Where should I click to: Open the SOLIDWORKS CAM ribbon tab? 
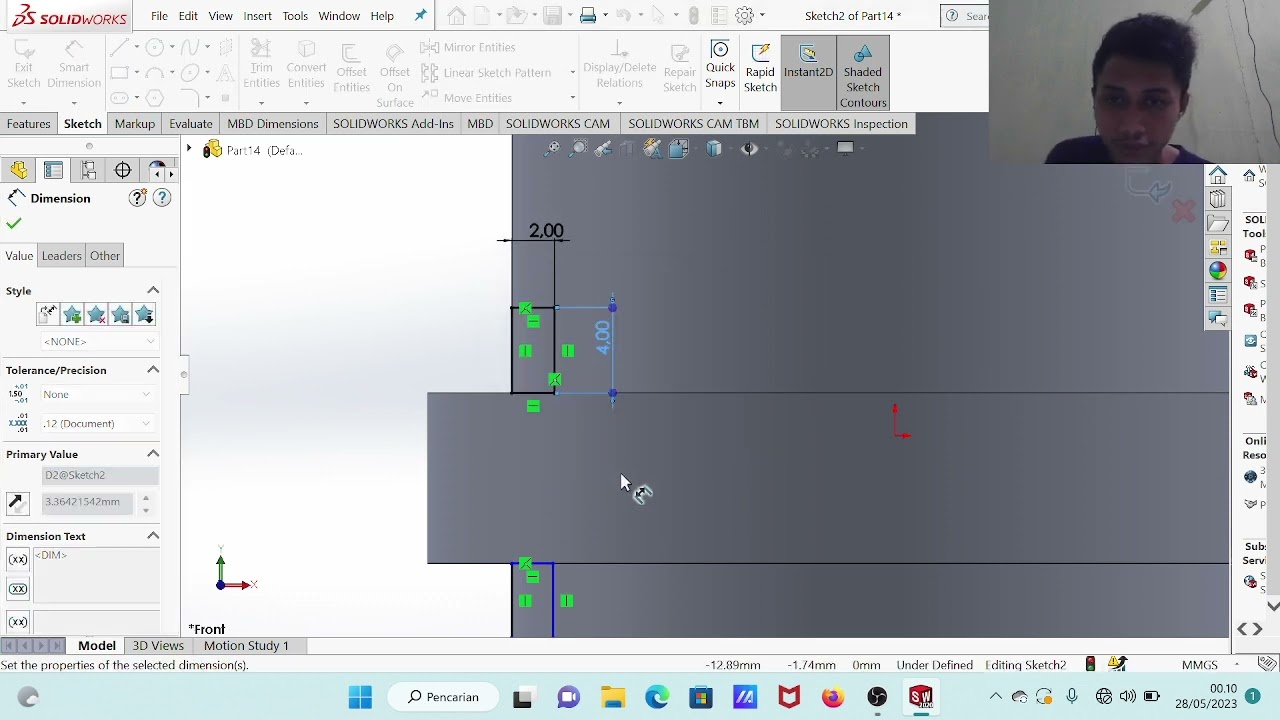(x=557, y=124)
